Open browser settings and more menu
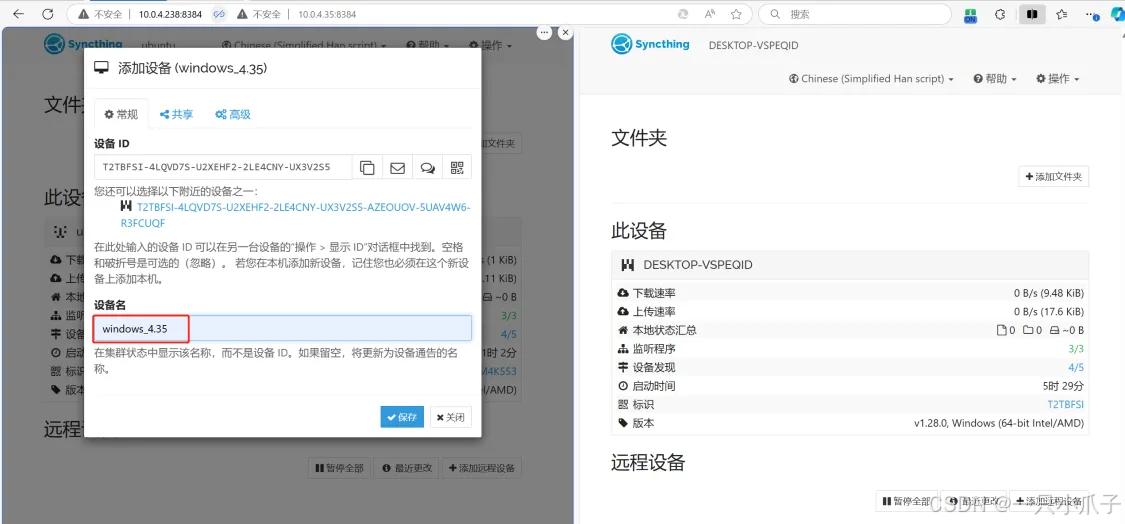The height and width of the screenshot is (524, 1125). click(1091, 14)
